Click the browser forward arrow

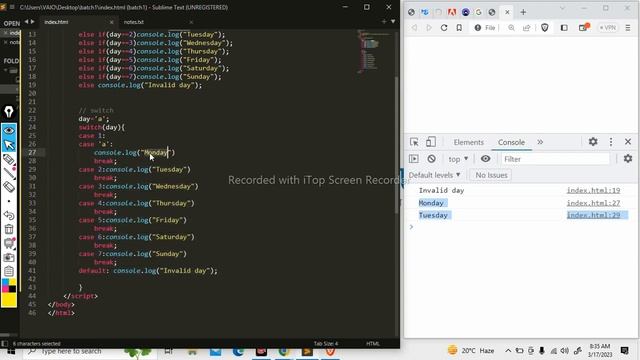tap(429, 28)
